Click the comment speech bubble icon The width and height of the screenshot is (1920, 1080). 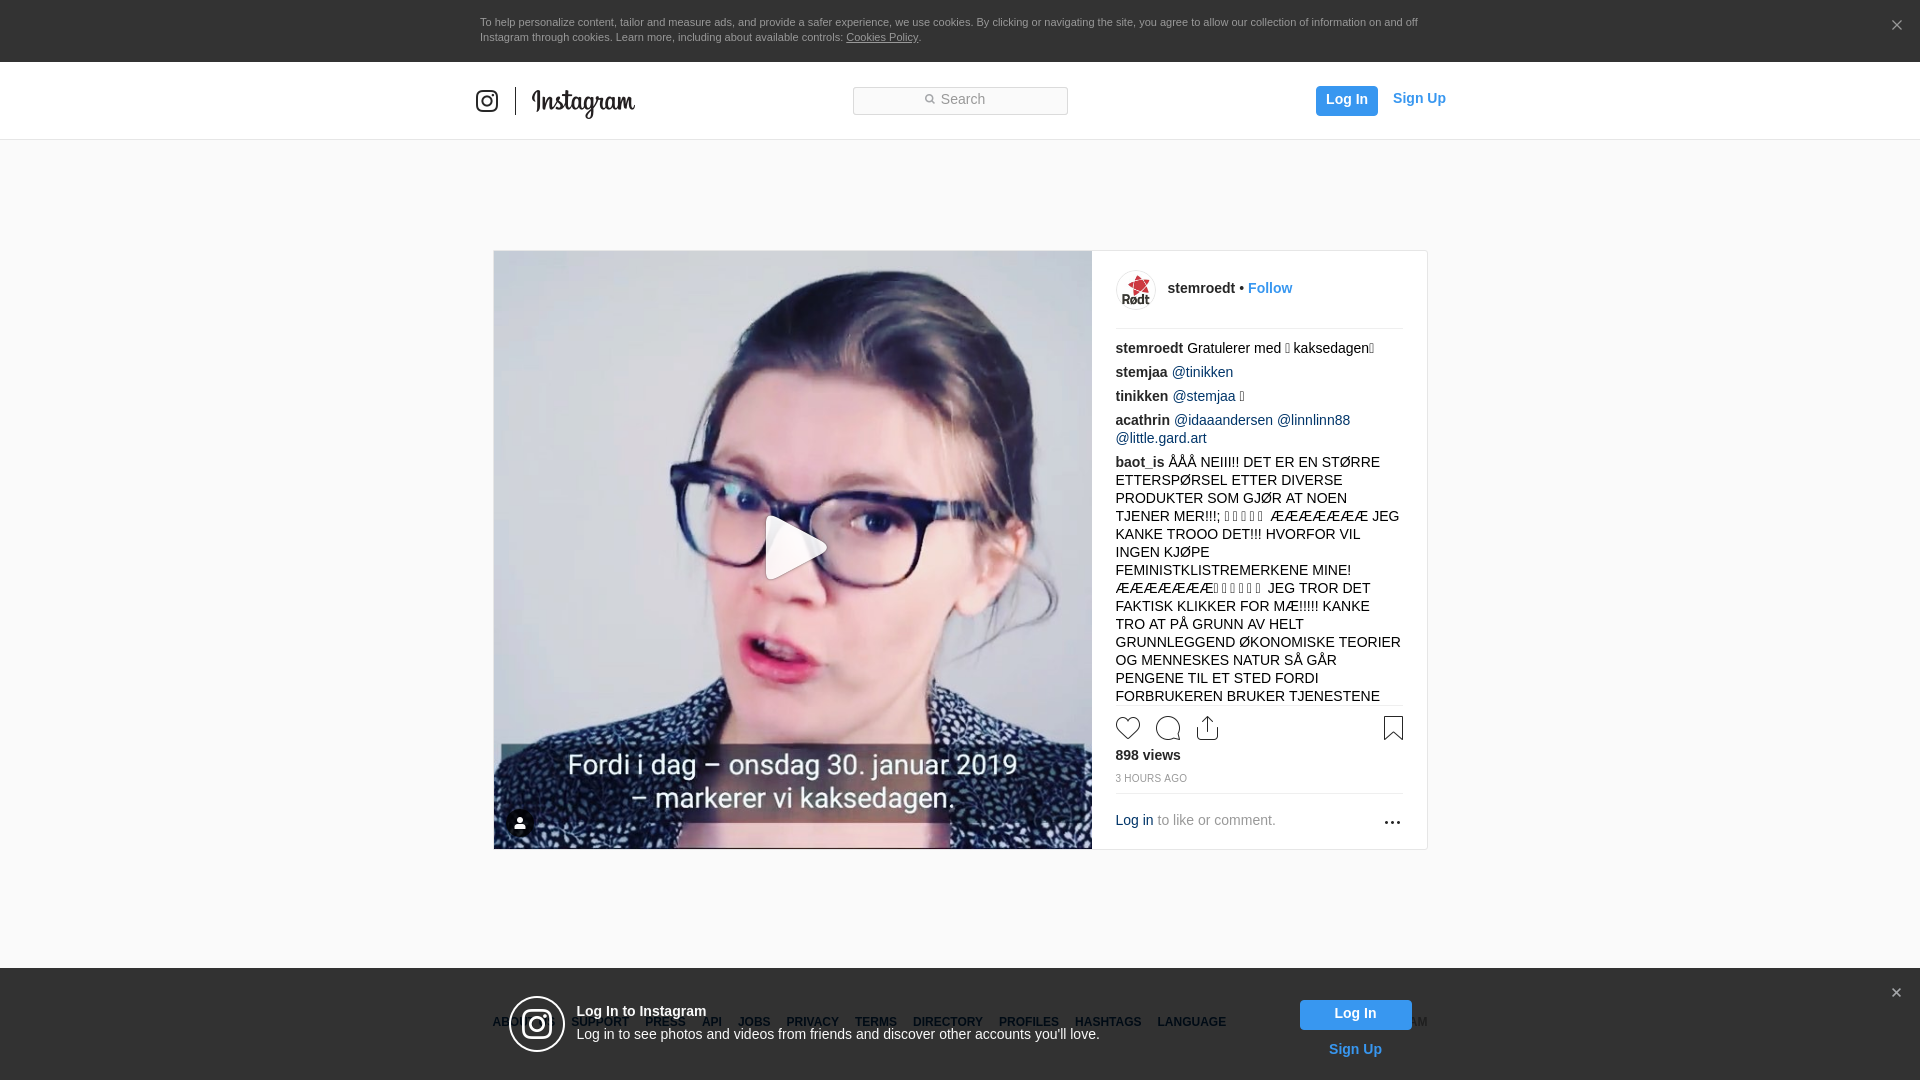coord(1167,728)
